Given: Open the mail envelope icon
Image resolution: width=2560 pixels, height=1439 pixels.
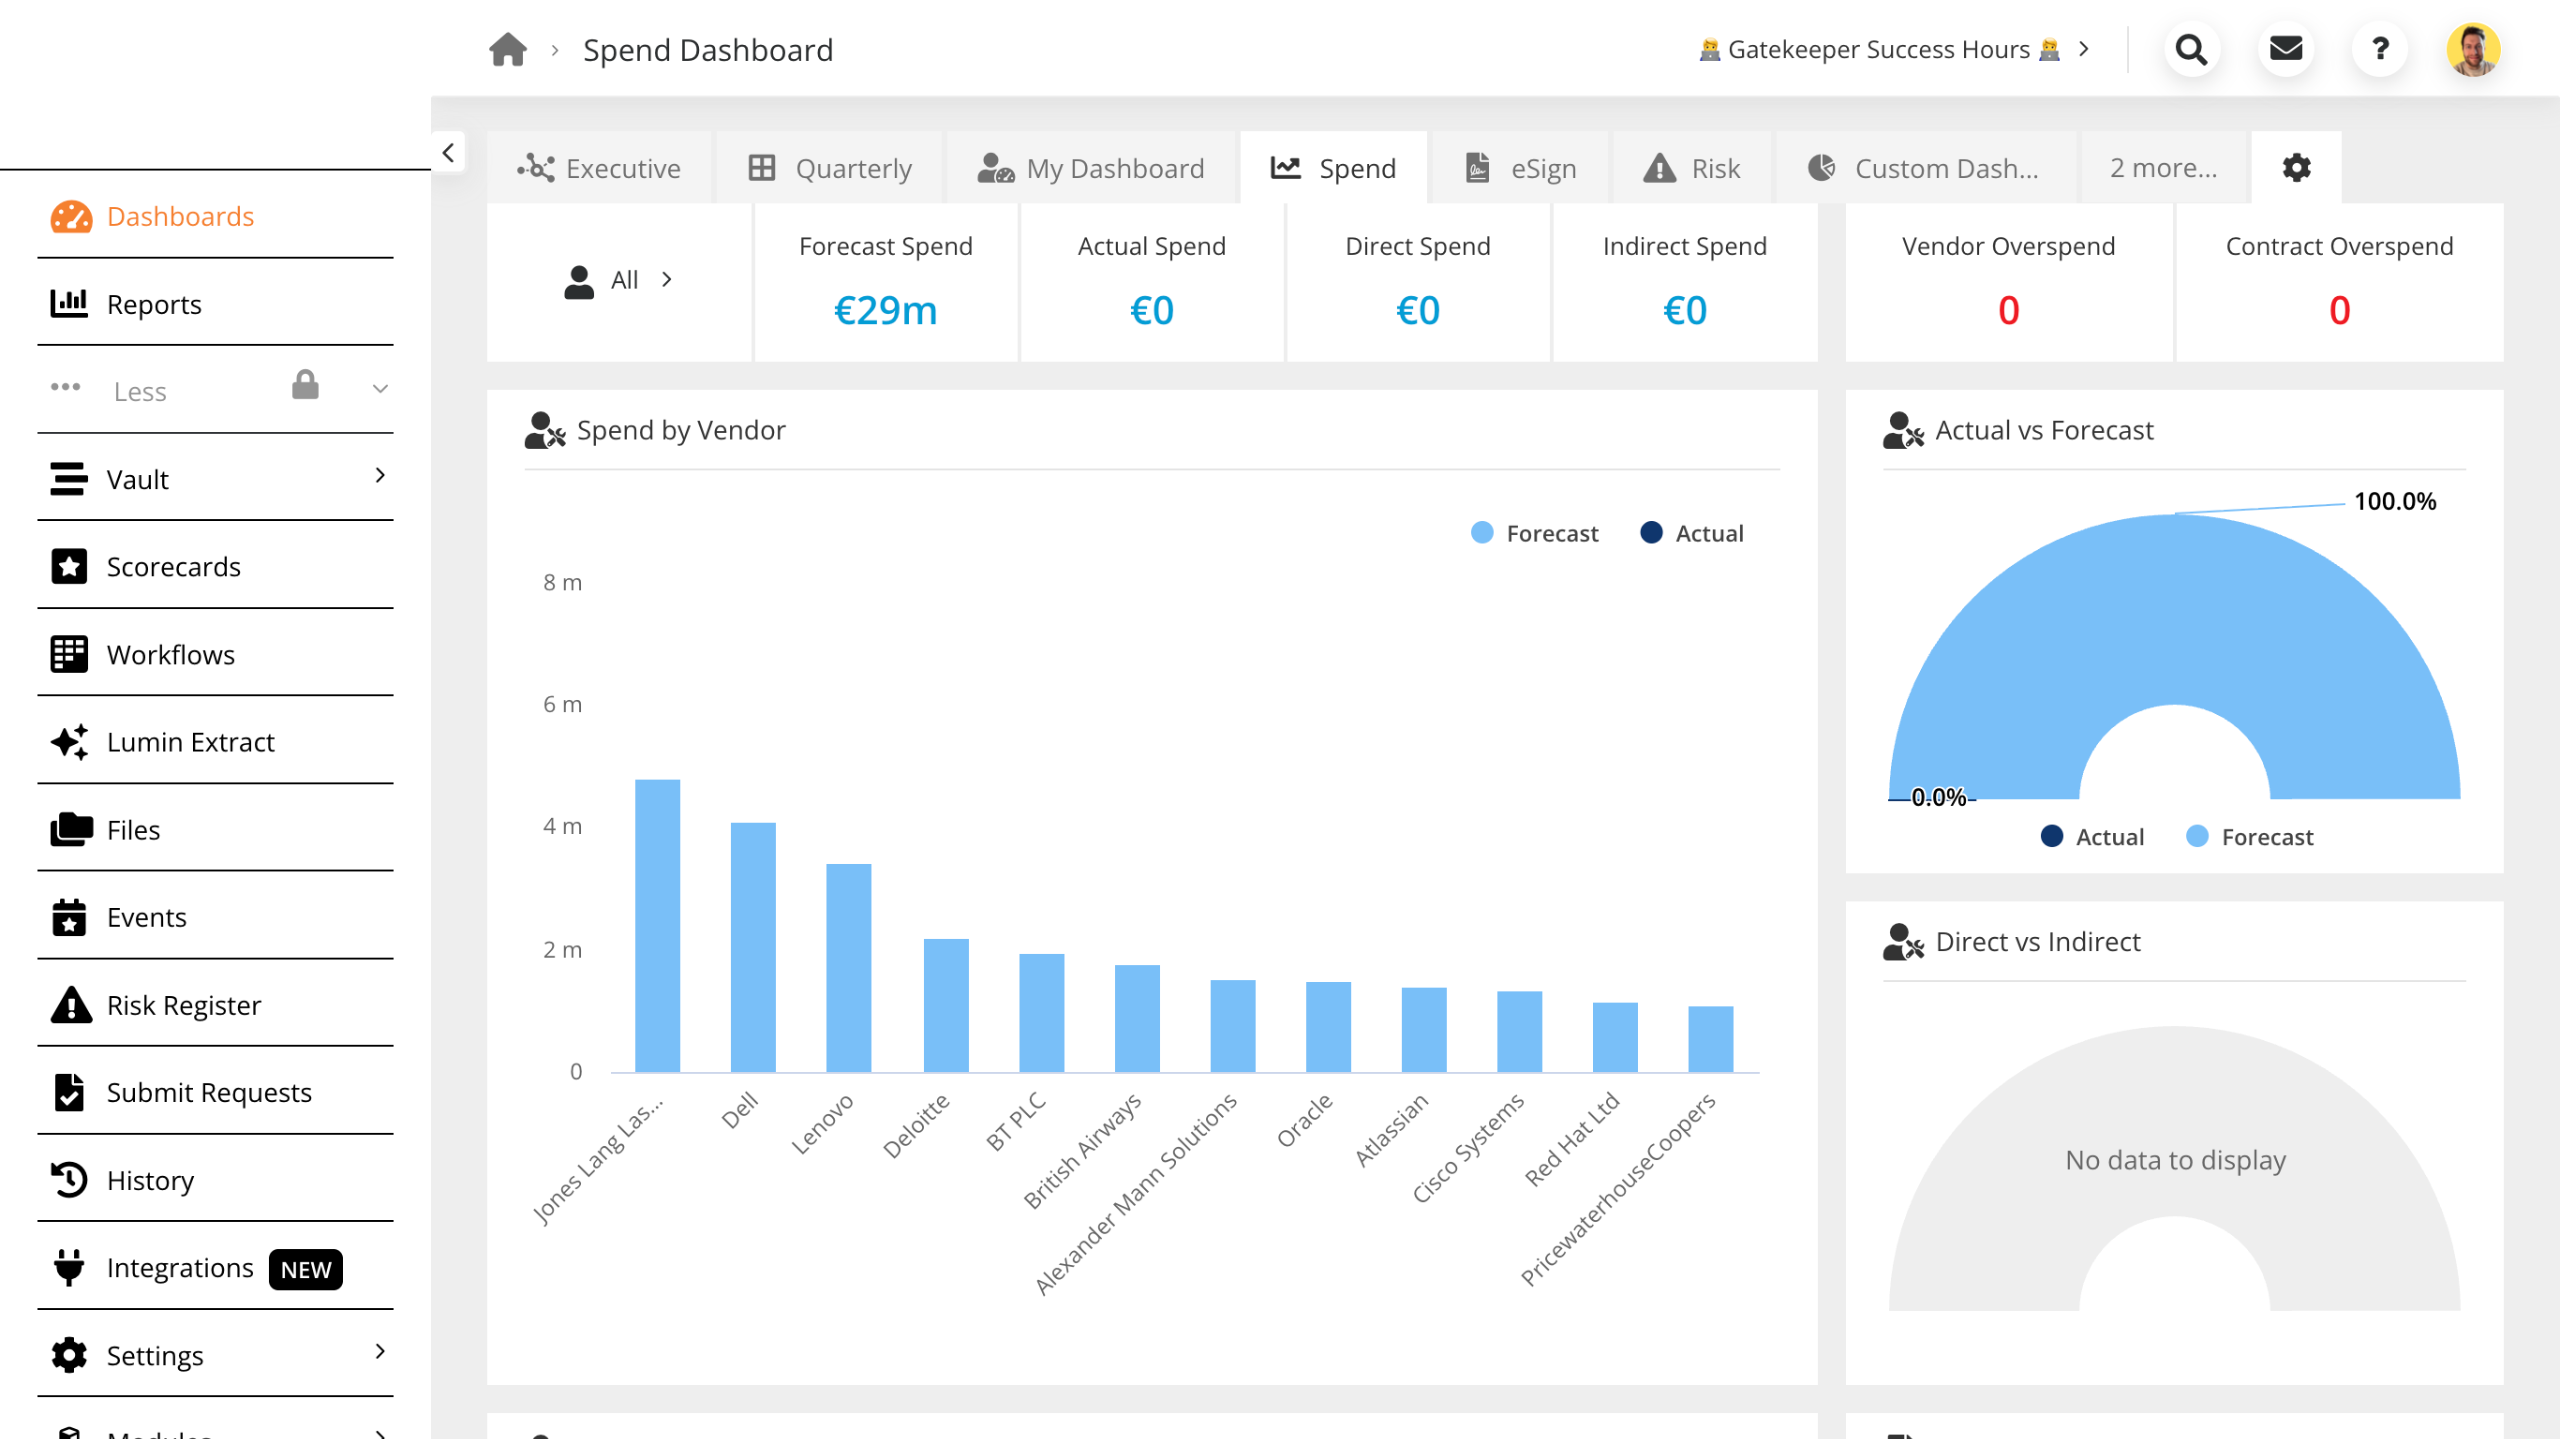Looking at the screenshot, I should [2286, 49].
